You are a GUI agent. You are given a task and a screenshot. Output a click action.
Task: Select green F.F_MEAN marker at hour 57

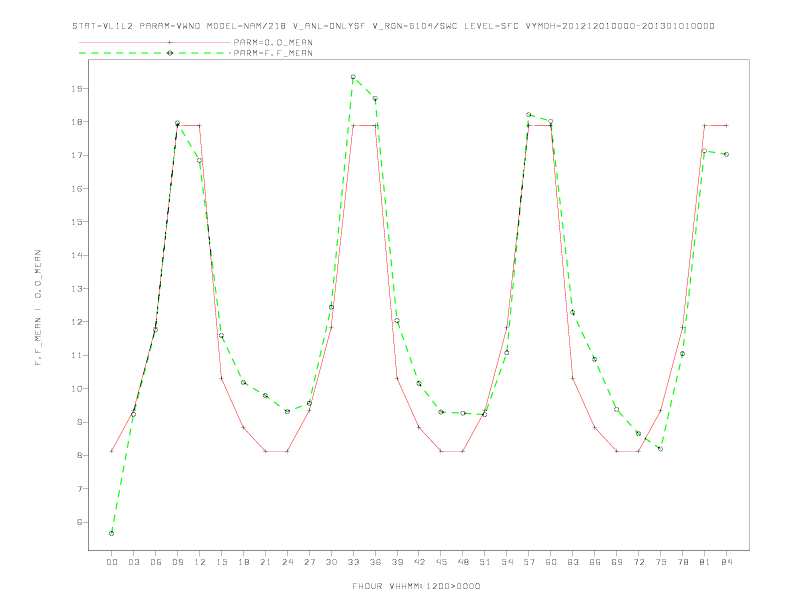(x=529, y=115)
